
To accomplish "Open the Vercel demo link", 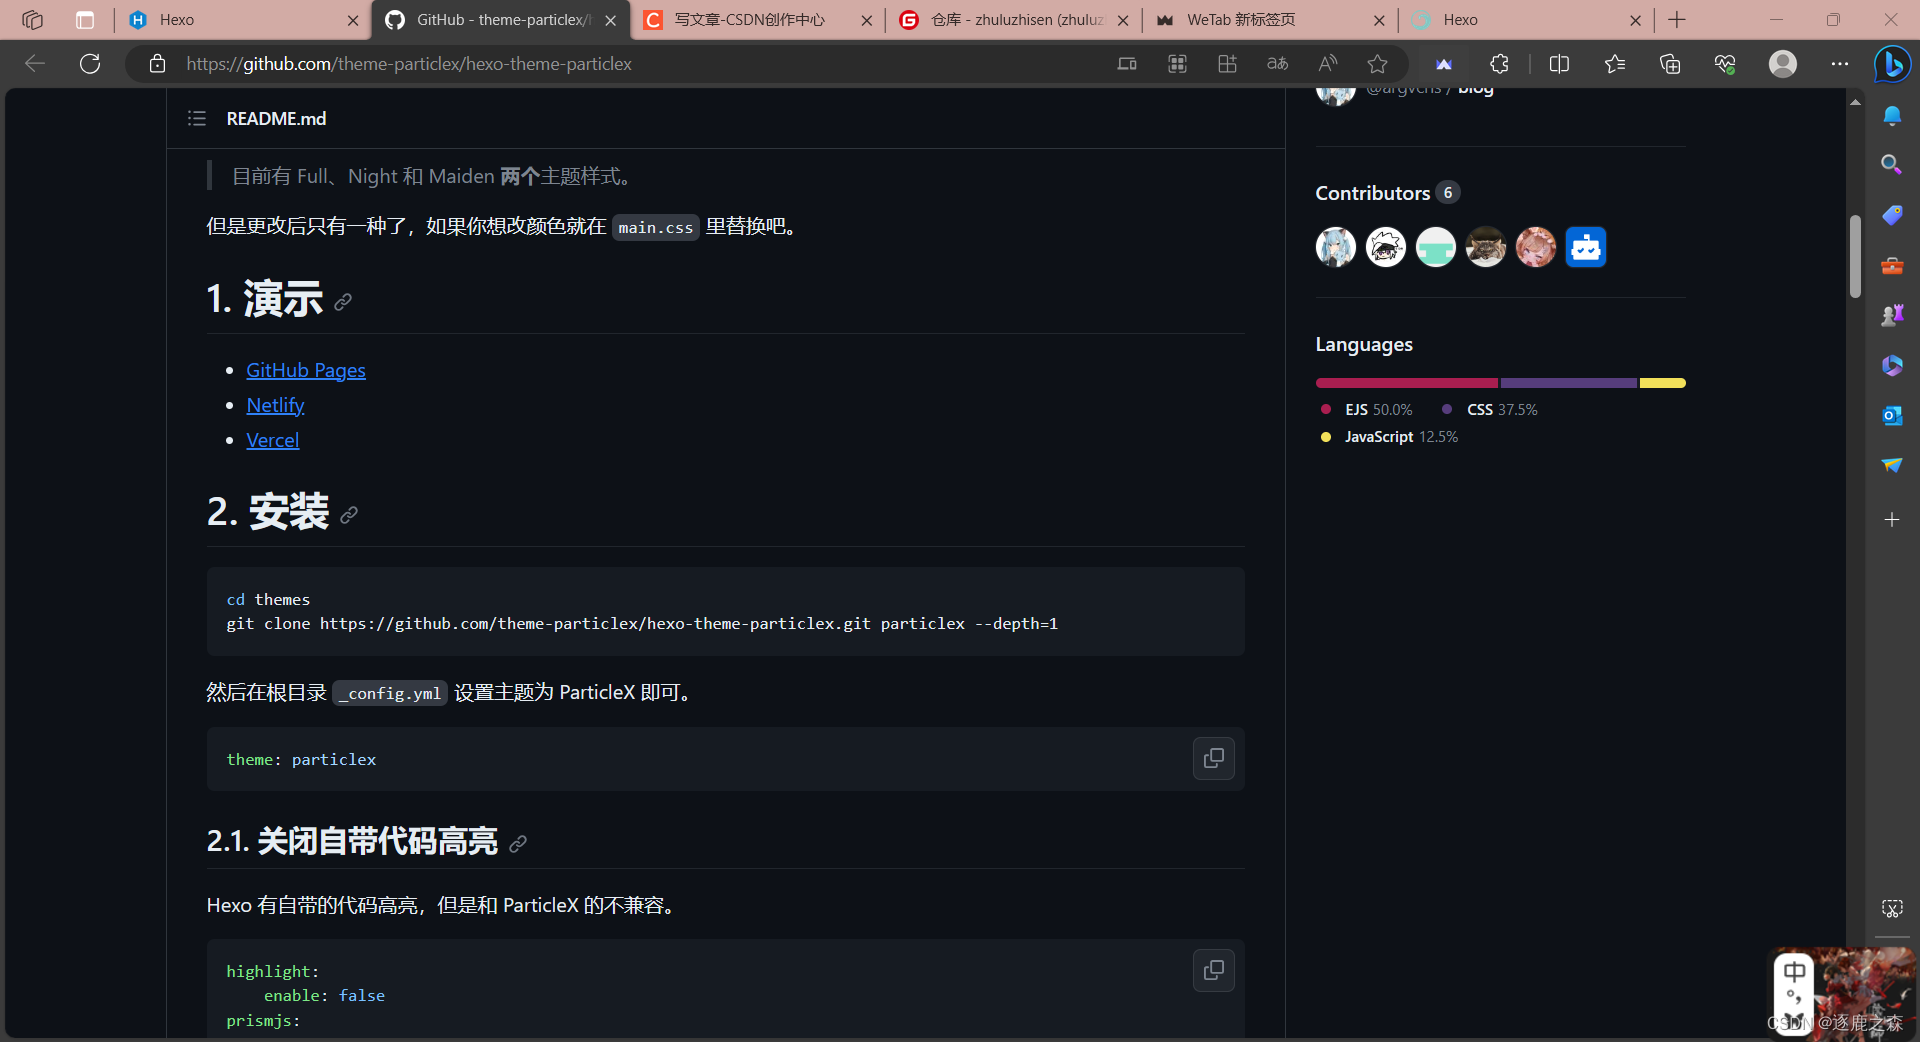I will tap(272, 440).
